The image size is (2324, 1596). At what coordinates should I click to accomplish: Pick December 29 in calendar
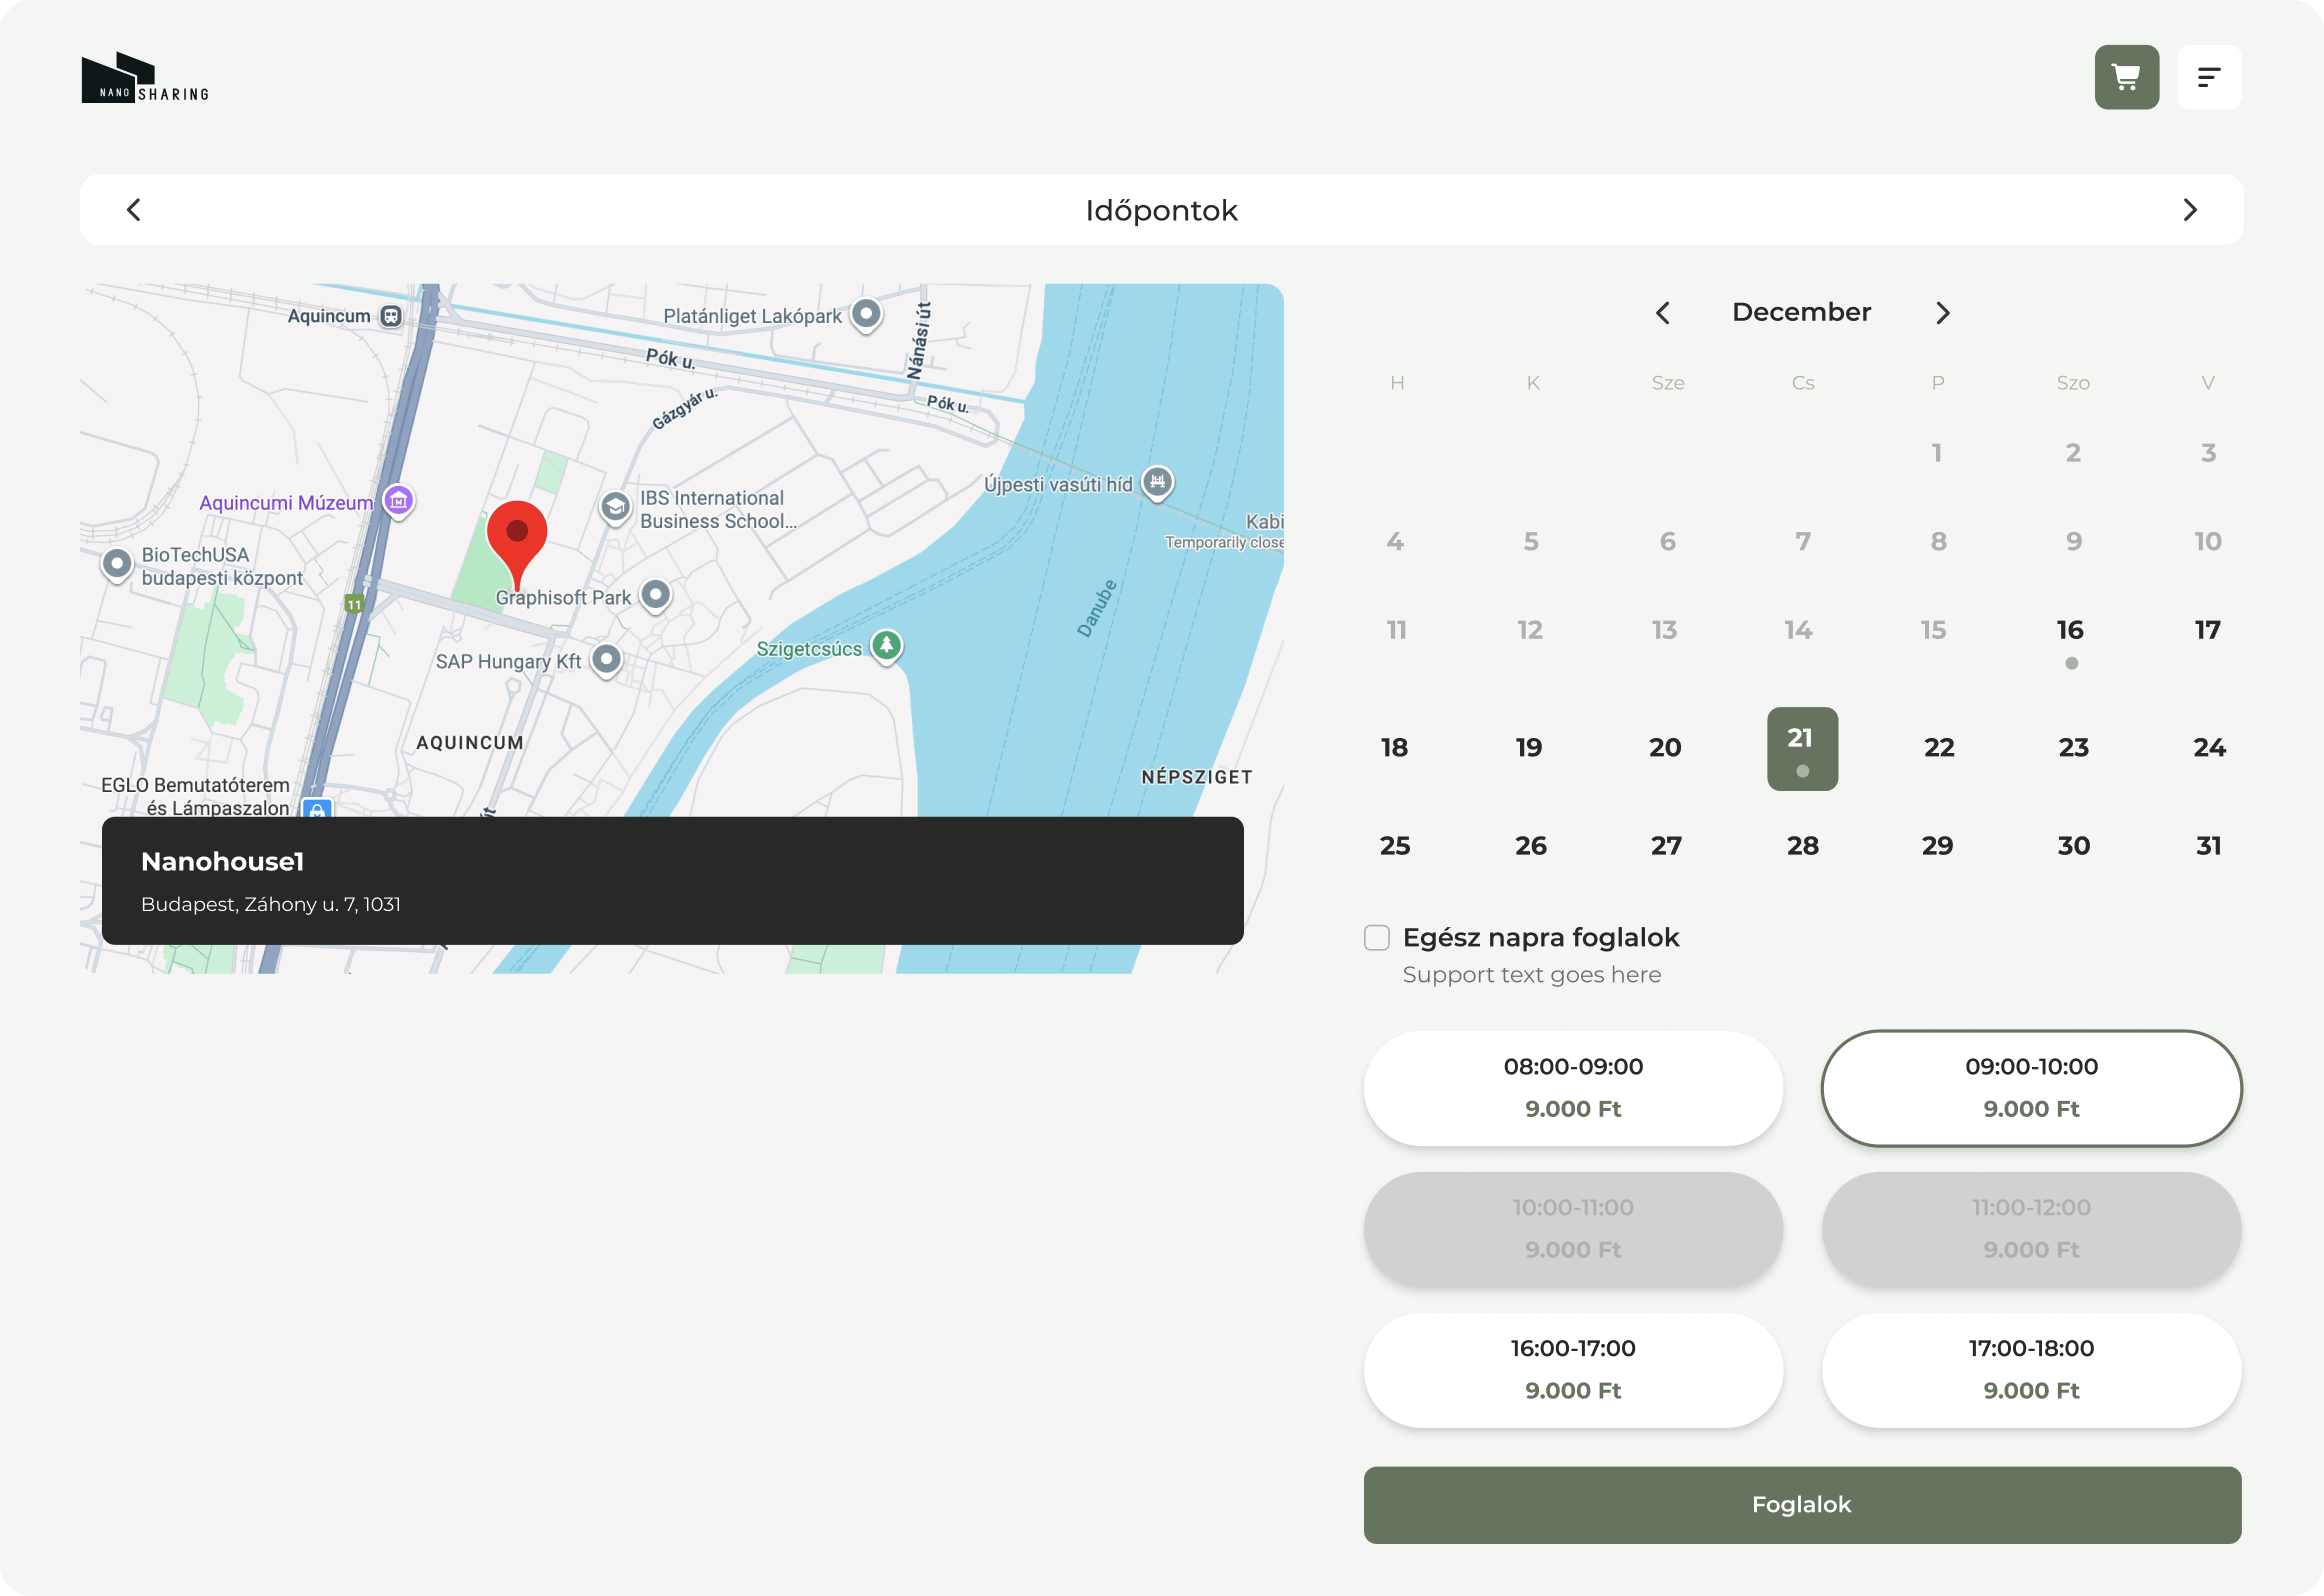click(x=1938, y=846)
